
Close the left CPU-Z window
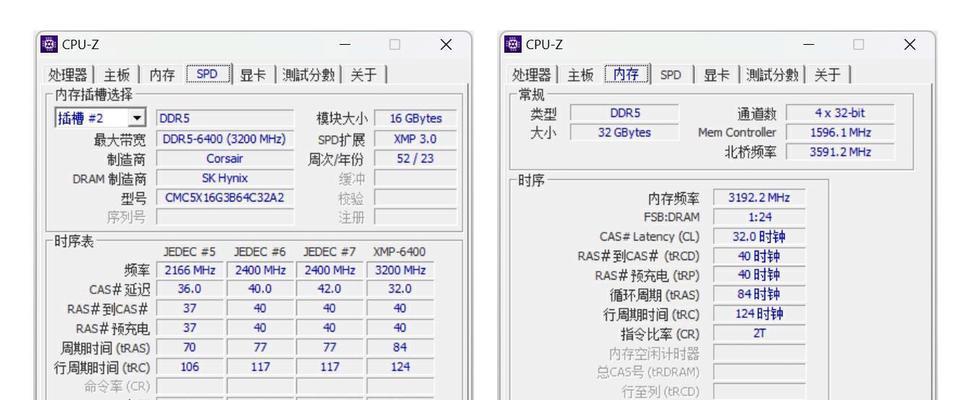point(446,45)
